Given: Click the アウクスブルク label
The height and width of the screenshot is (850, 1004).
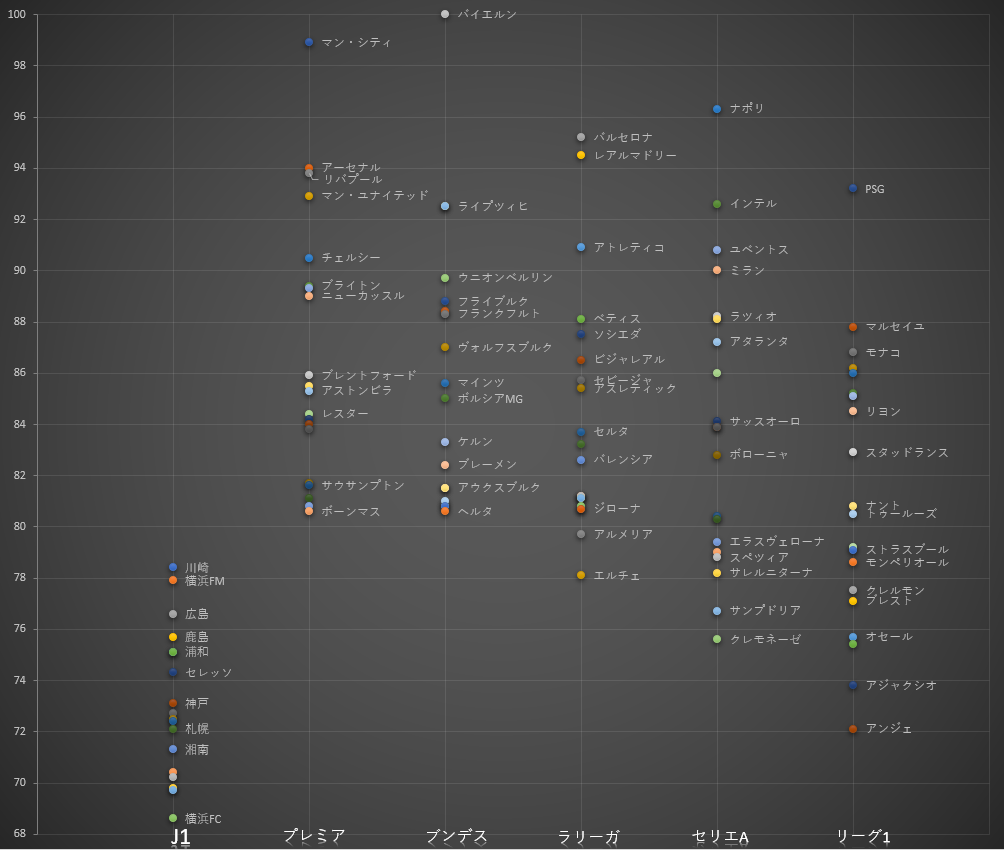Looking at the screenshot, I should click(499, 487).
